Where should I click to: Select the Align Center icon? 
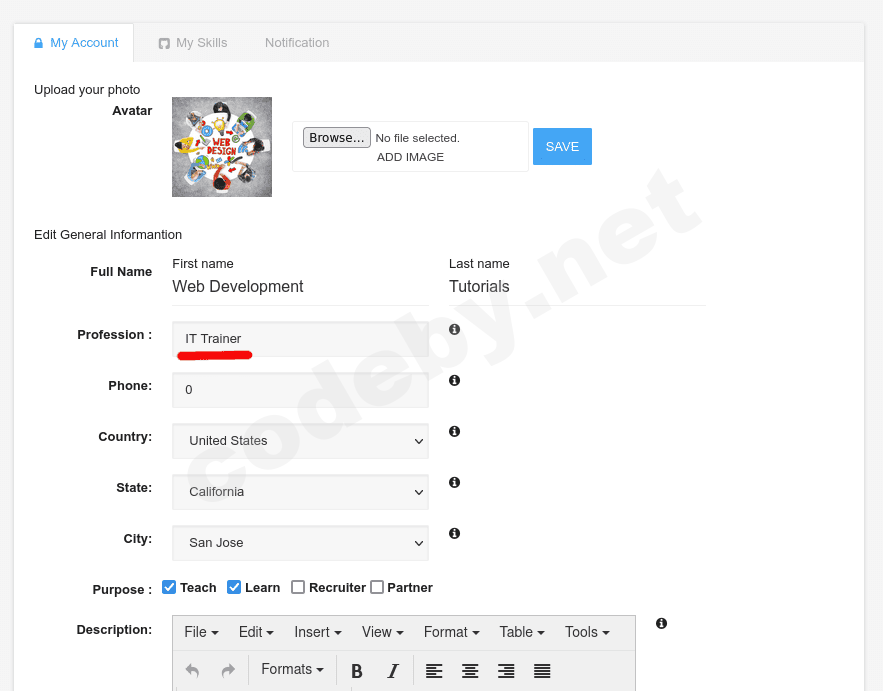point(470,670)
